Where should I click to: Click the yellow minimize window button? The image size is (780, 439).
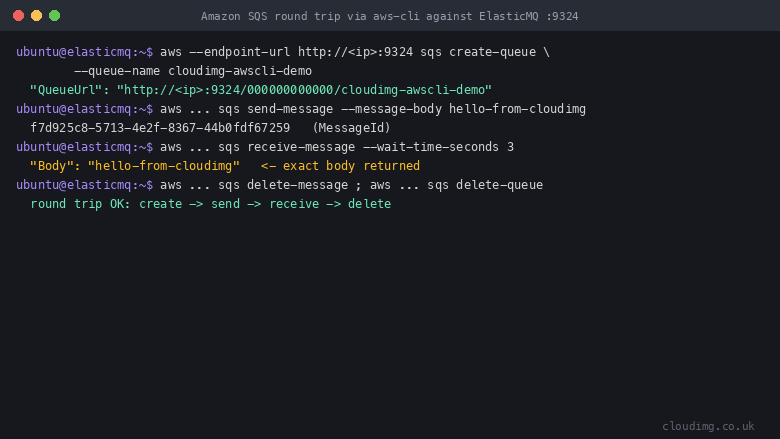point(36,15)
